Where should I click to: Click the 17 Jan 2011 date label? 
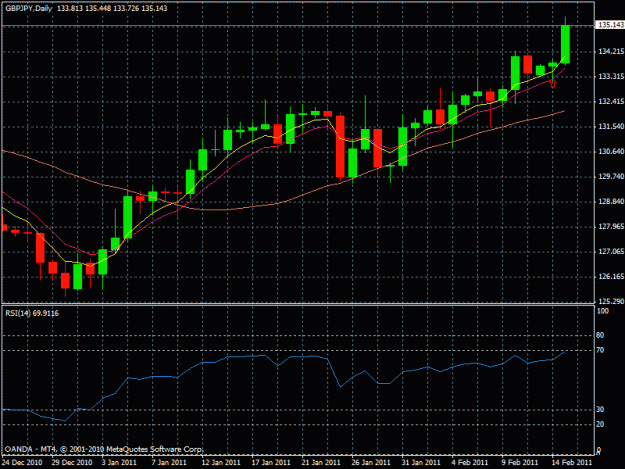[x=271, y=463]
